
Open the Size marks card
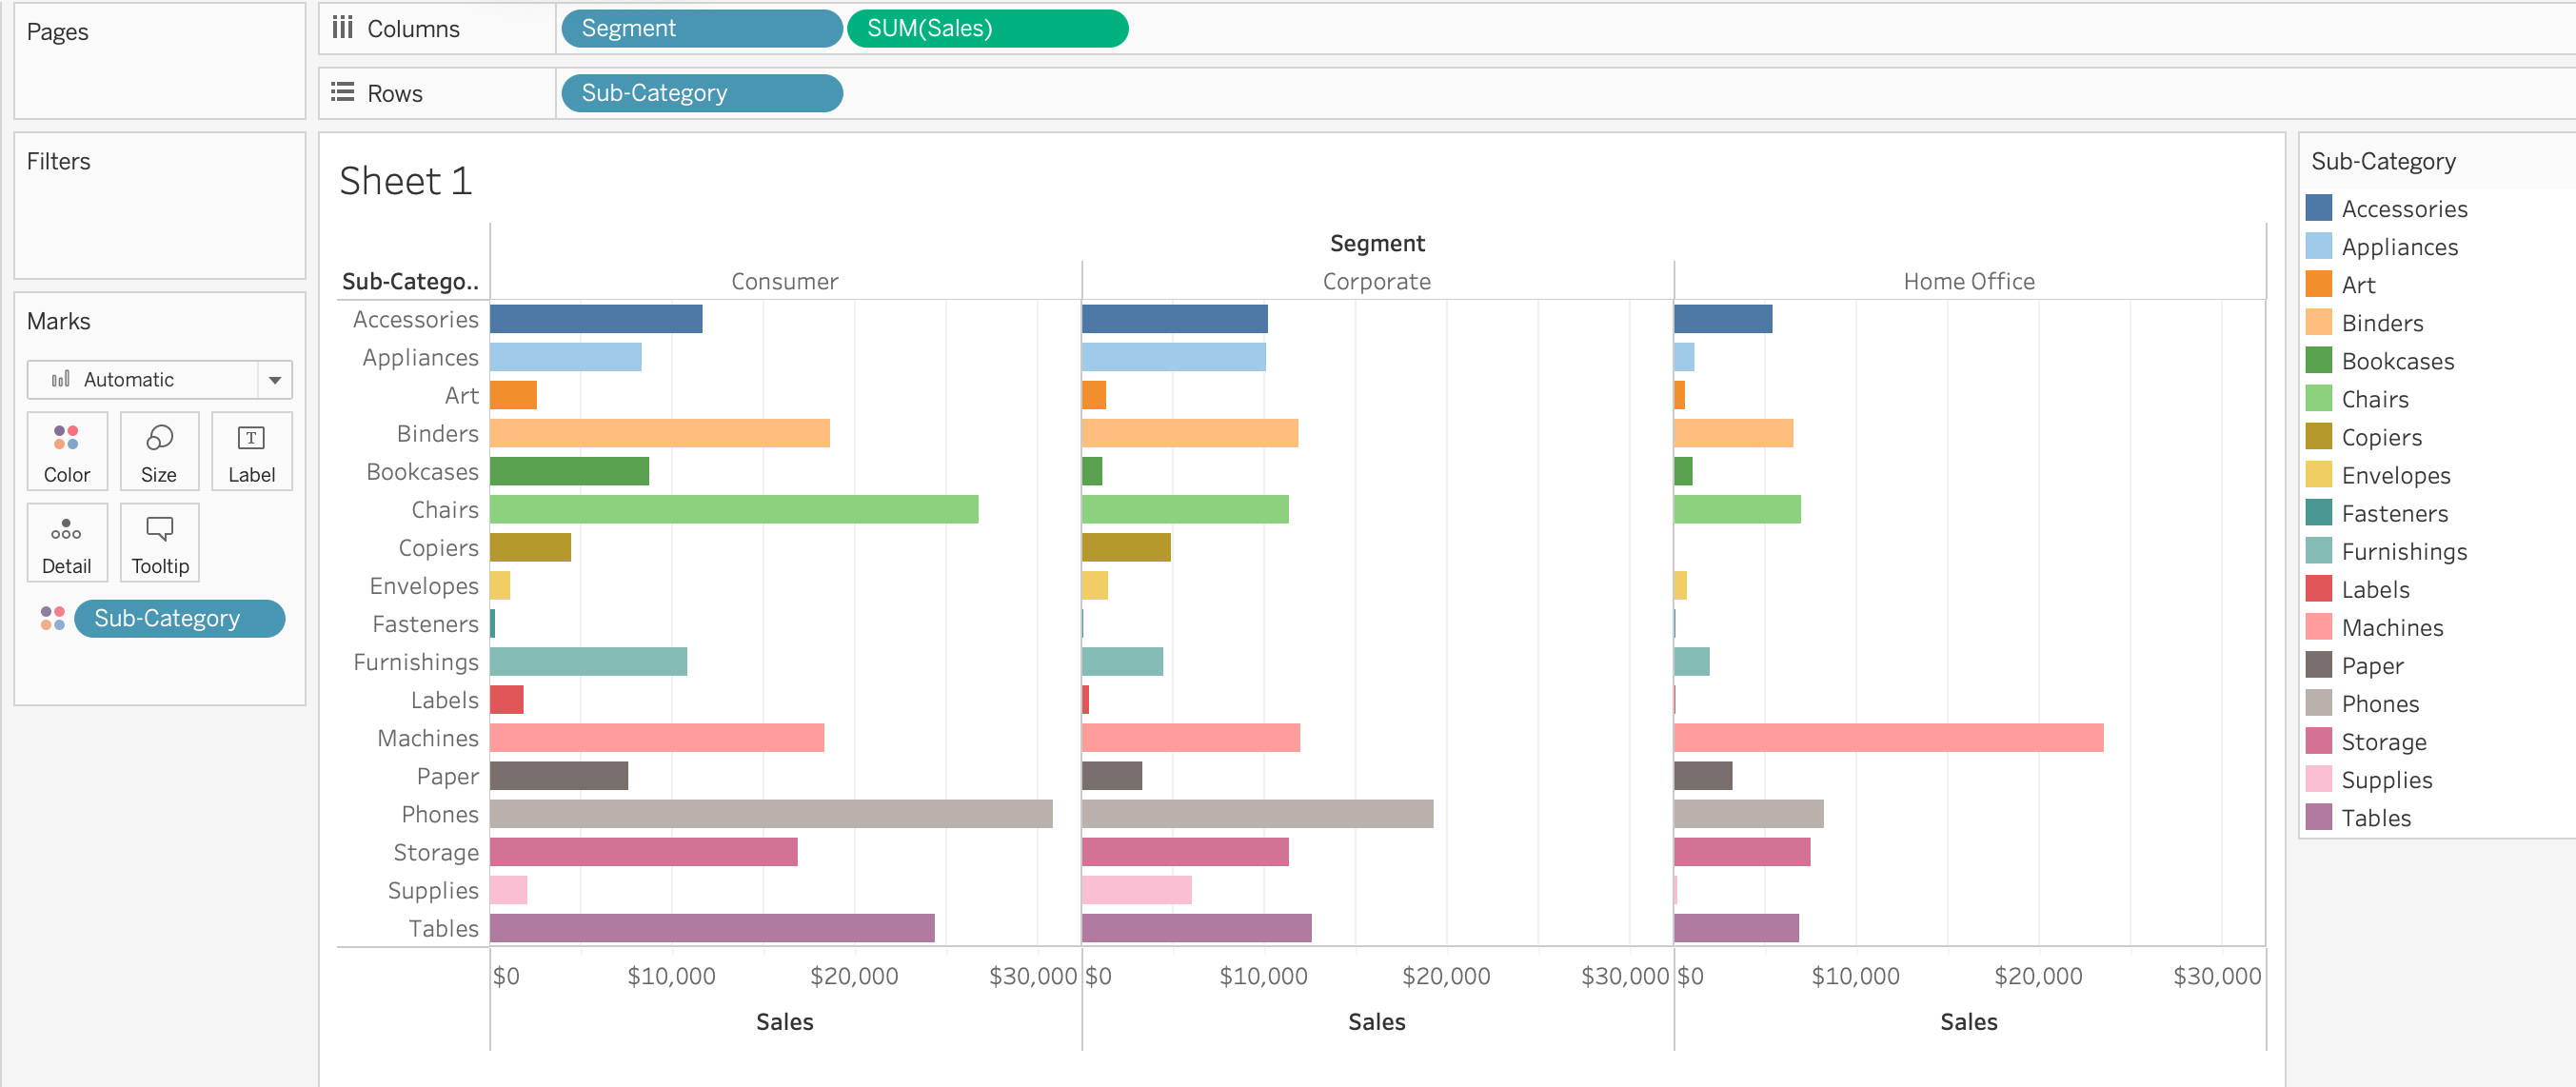(159, 450)
